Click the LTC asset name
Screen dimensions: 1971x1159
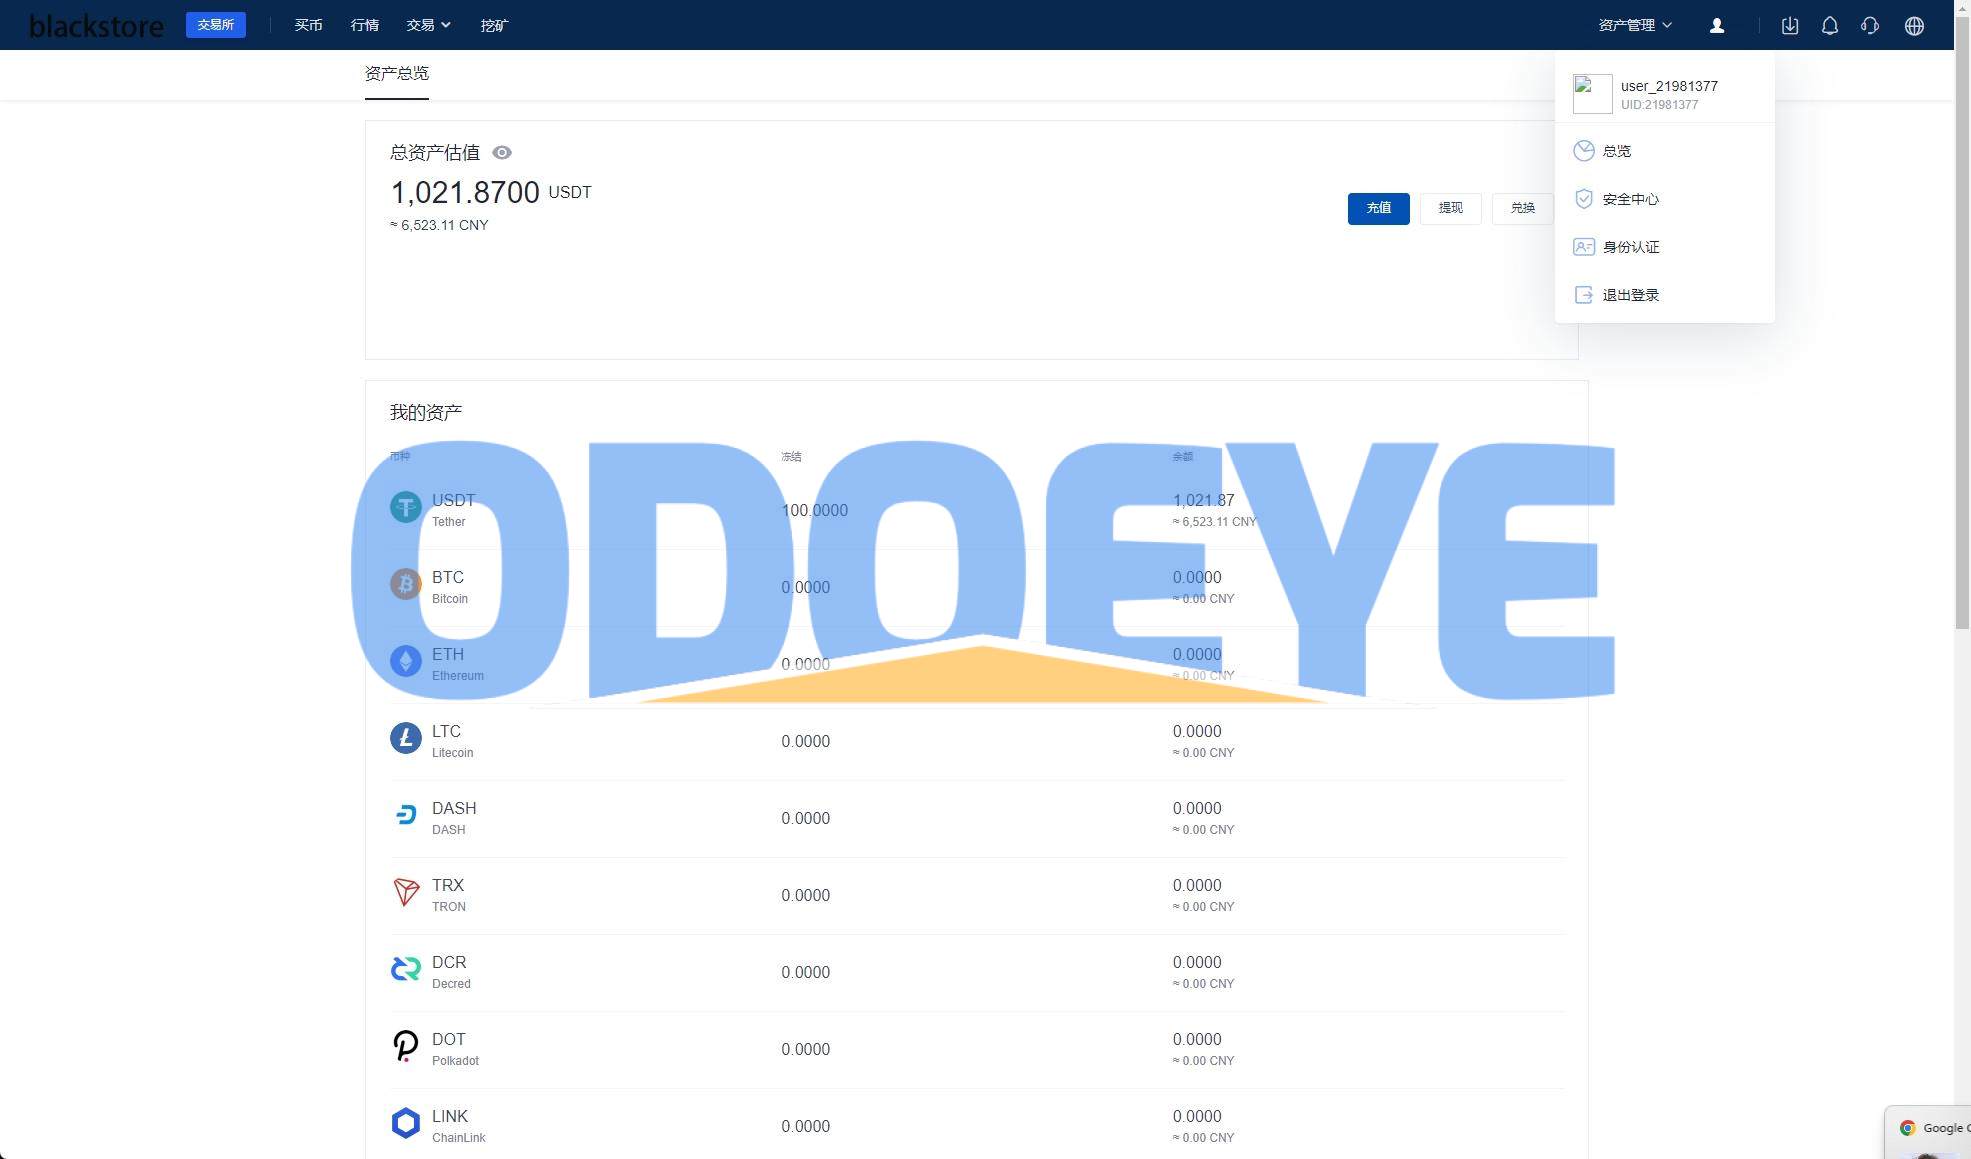click(446, 731)
